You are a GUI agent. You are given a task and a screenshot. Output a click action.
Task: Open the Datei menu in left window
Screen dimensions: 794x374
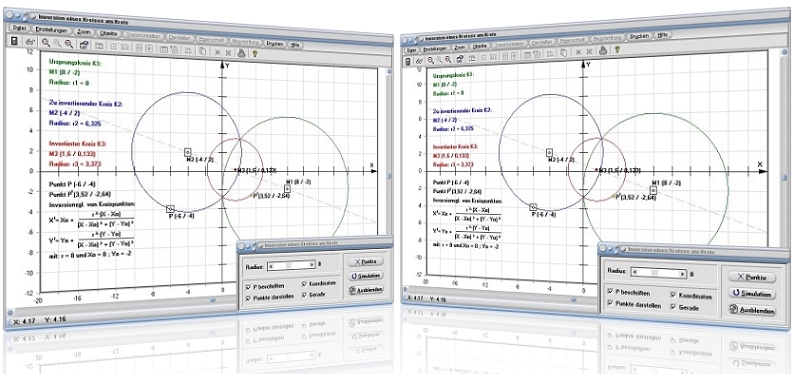19,28
